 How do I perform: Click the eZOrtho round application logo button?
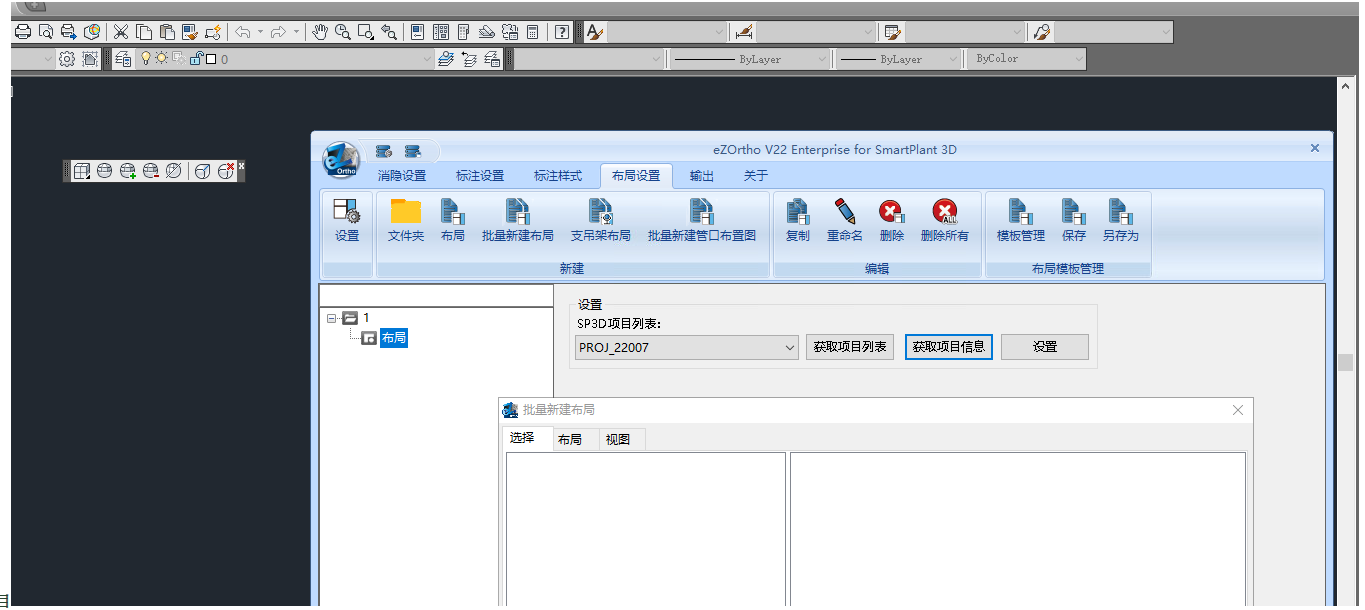coord(341,158)
